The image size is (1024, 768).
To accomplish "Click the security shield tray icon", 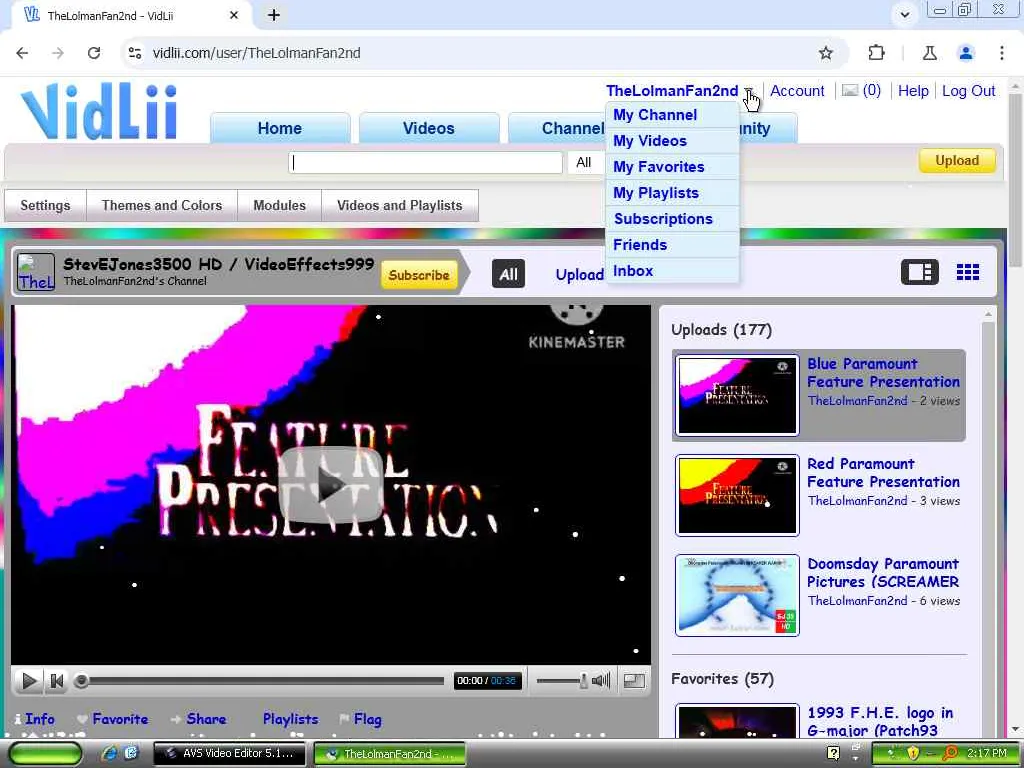I will (x=913, y=753).
